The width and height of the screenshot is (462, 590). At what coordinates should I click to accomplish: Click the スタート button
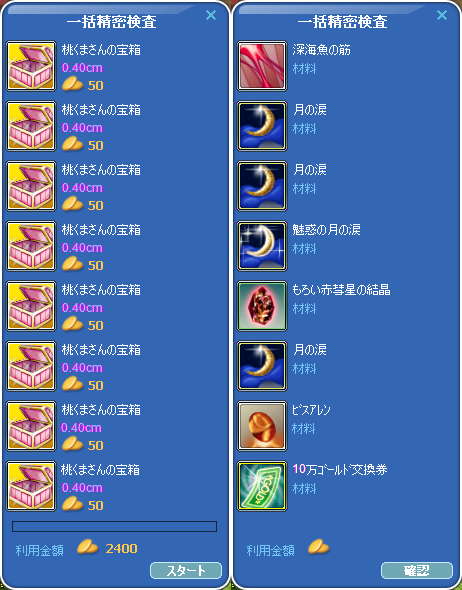coord(186,571)
